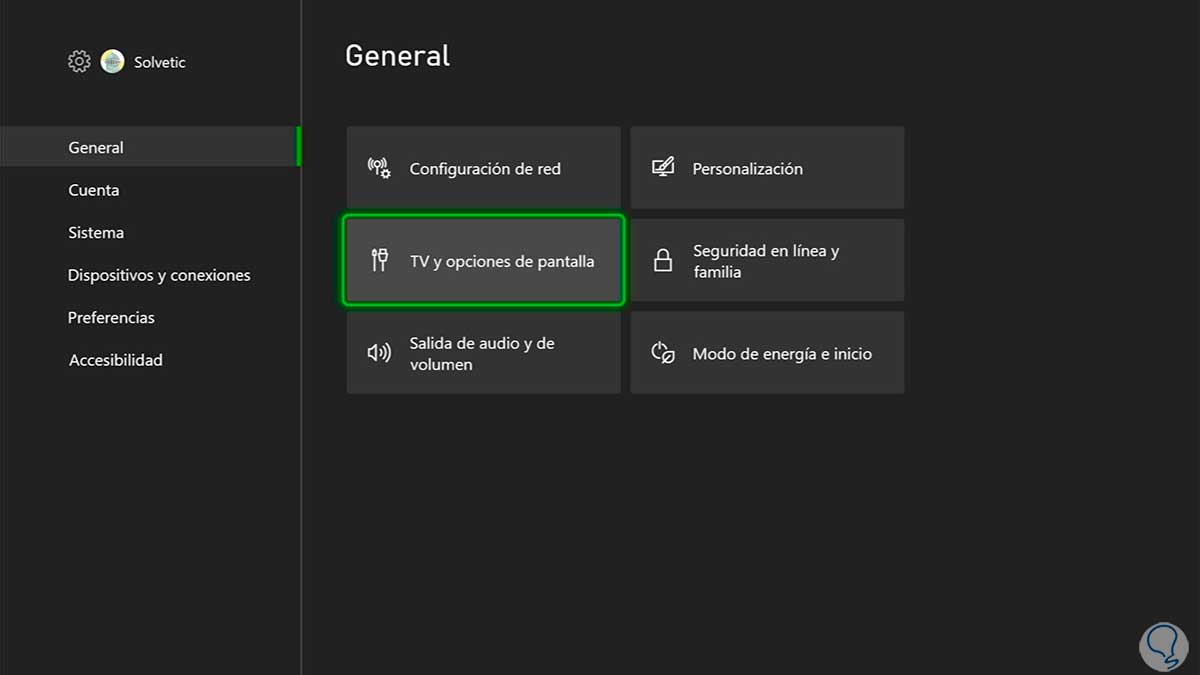Open the Personalización tile
This screenshot has height=675, width=1200.
click(x=767, y=168)
